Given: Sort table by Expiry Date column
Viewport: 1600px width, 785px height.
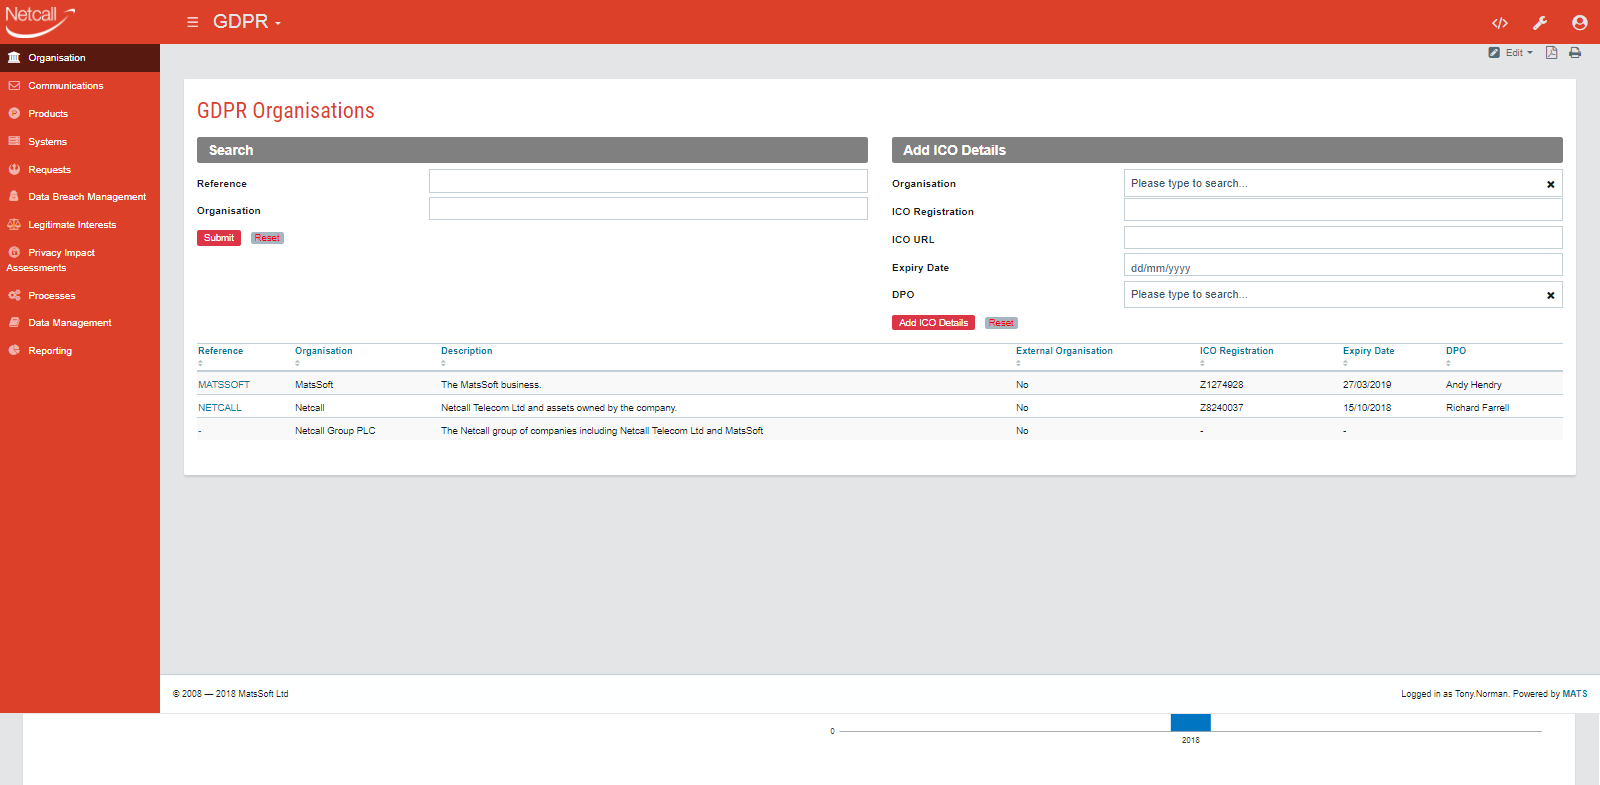Looking at the screenshot, I should pyautogui.click(x=1368, y=351).
